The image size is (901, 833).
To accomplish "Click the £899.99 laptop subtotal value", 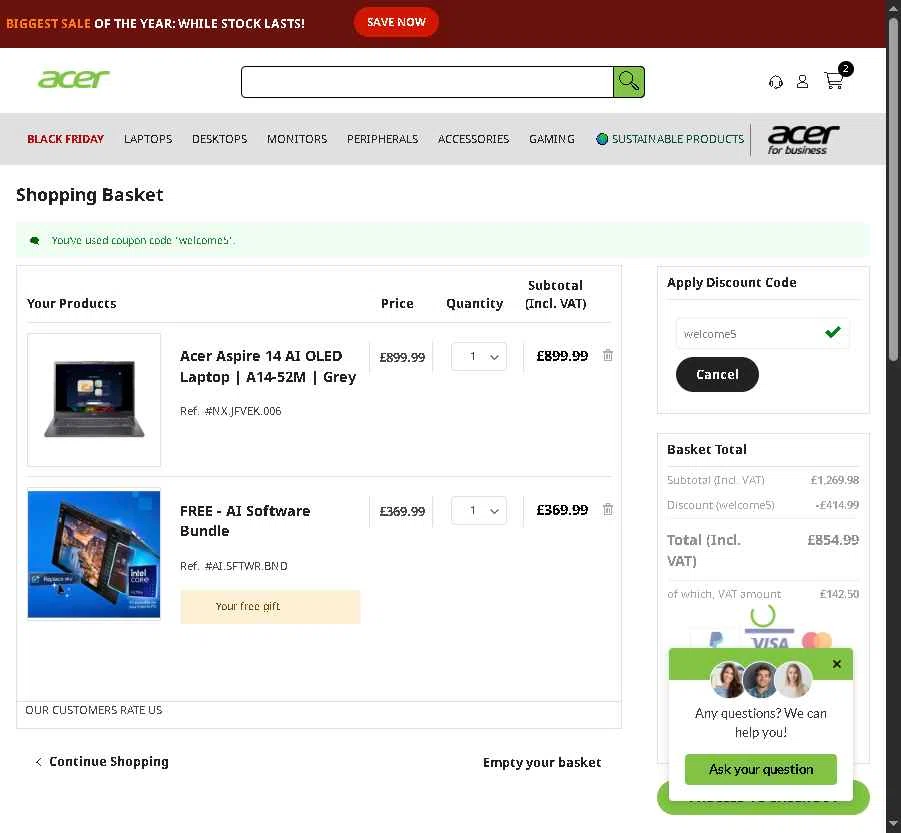I will [x=562, y=356].
